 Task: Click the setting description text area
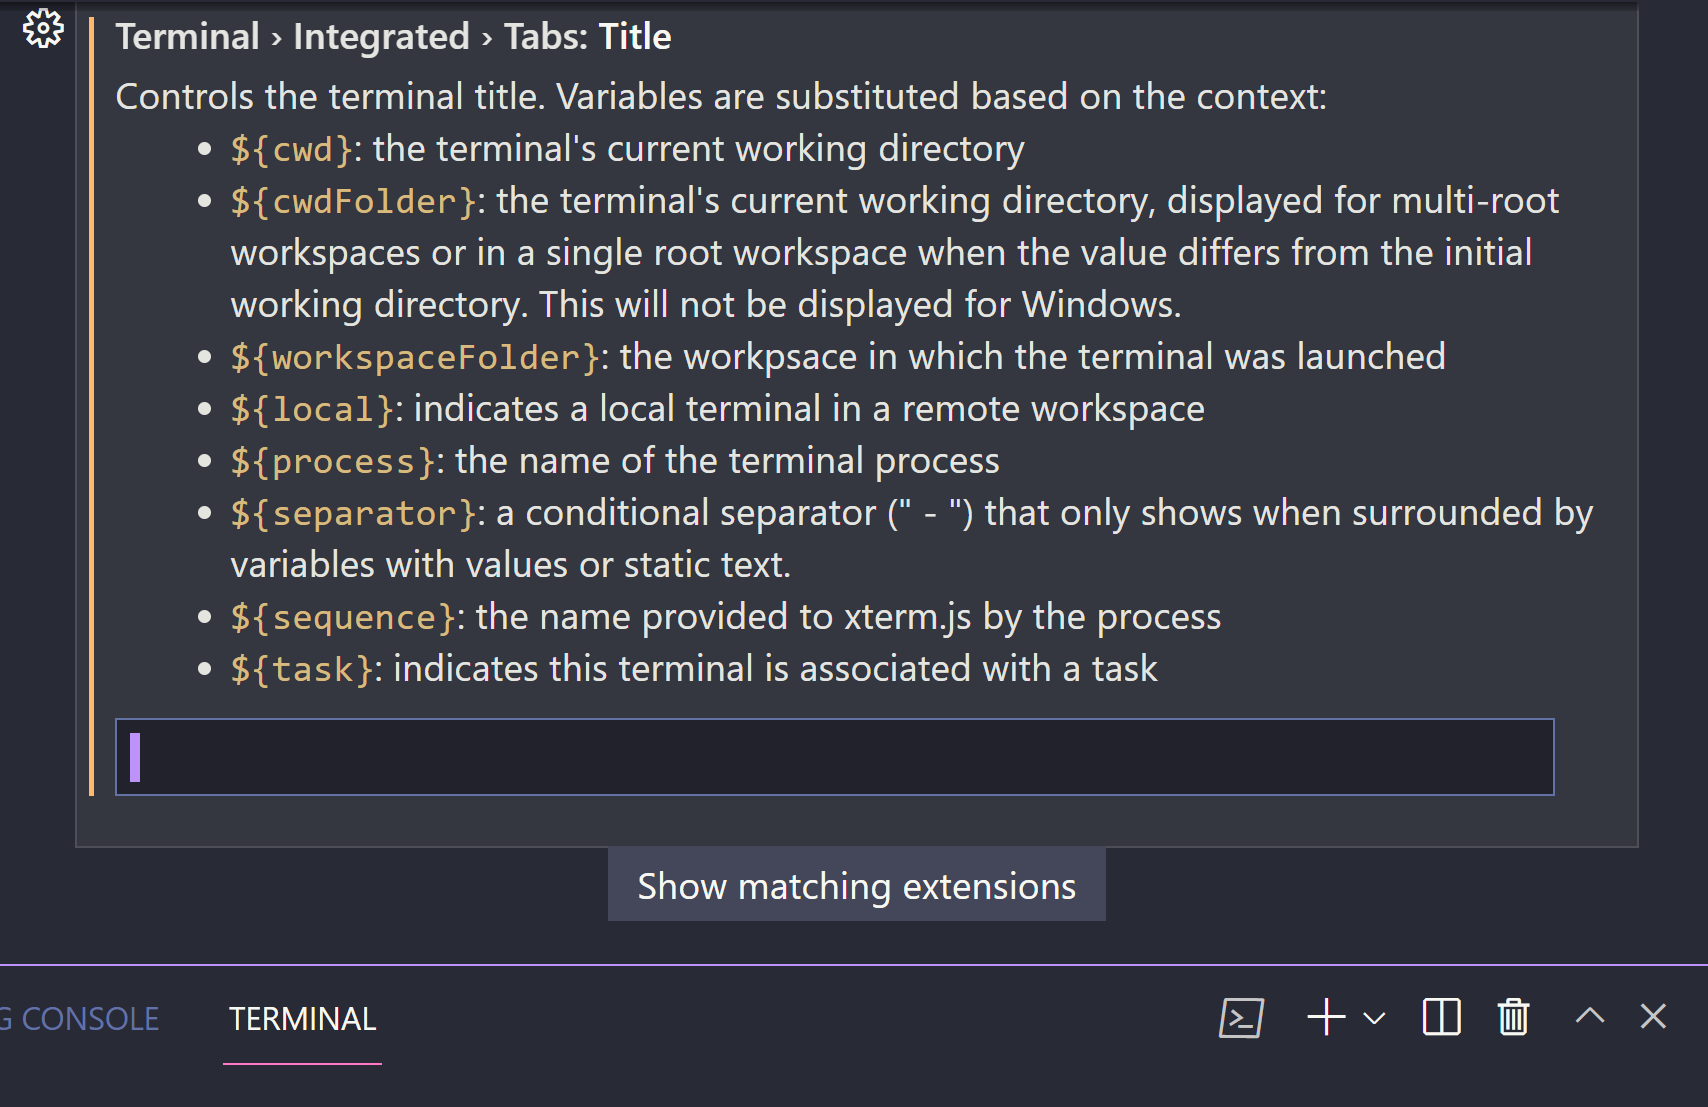(x=720, y=96)
